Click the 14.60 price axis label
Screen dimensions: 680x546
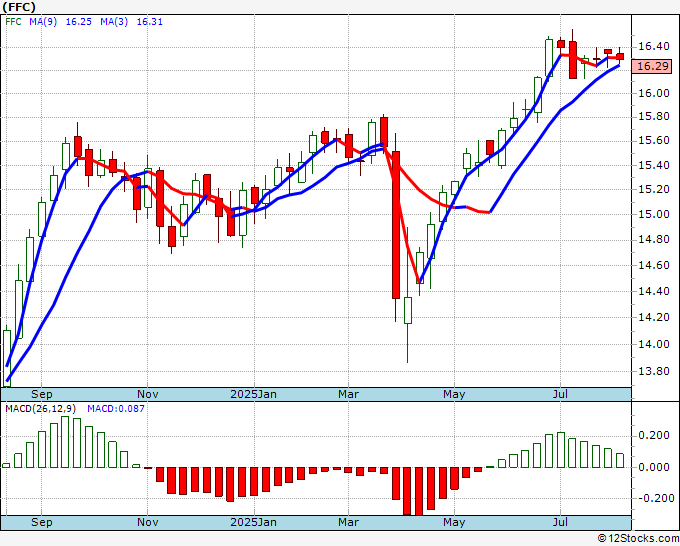coord(654,265)
